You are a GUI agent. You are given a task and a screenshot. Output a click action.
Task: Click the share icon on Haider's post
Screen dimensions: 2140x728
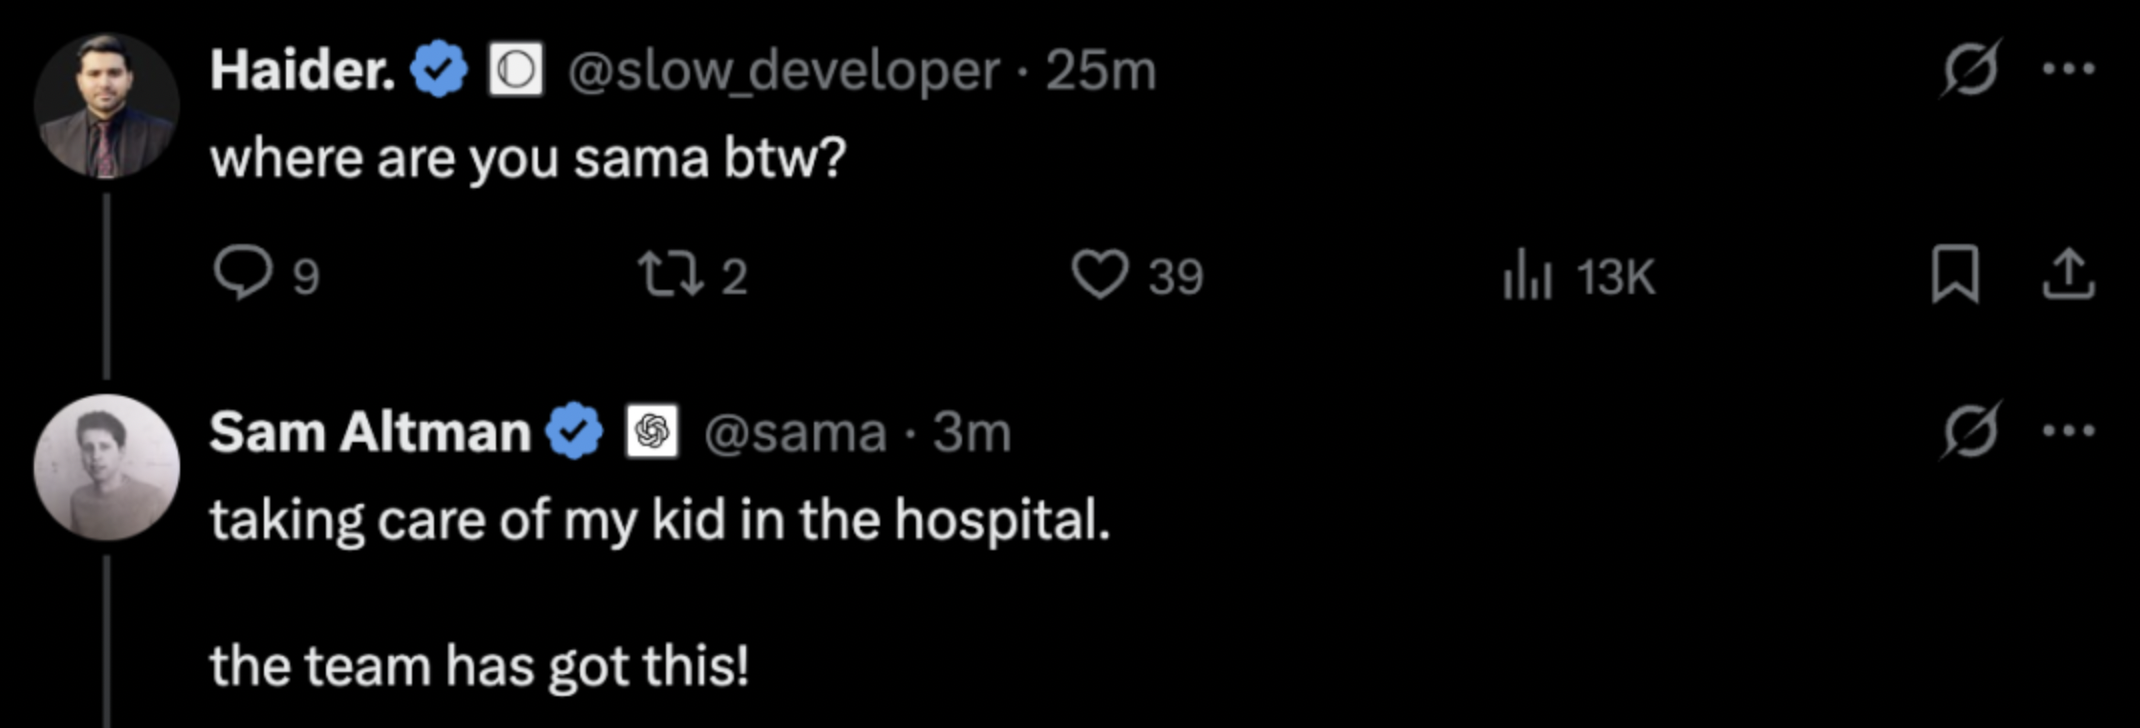pos(2067,274)
